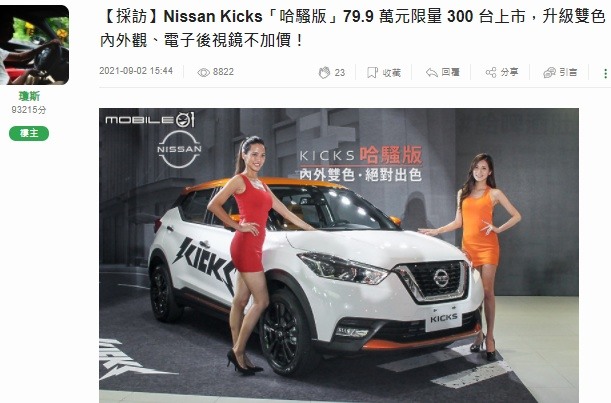The height and width of the screenshot is (403, 611).
Task: Open the green three-dot more options menu
Action: pyautogui.click(x=605, y=73)
